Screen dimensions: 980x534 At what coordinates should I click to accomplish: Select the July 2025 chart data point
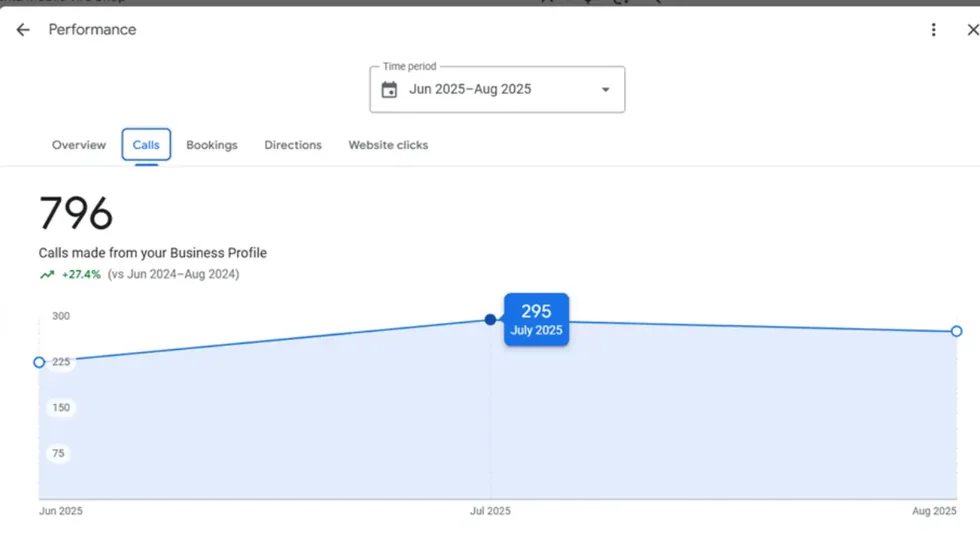(491, 320)
